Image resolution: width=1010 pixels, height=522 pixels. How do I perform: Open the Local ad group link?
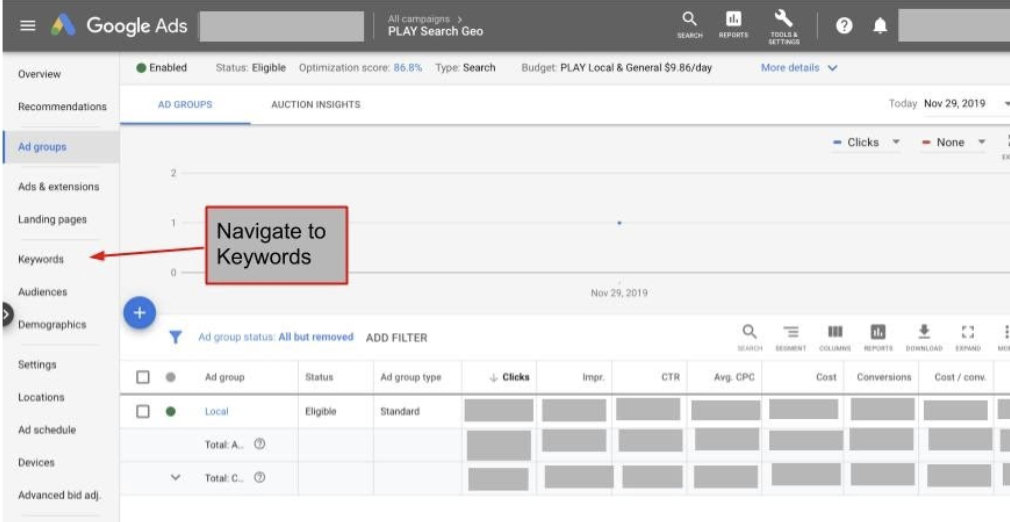[216, 411]
